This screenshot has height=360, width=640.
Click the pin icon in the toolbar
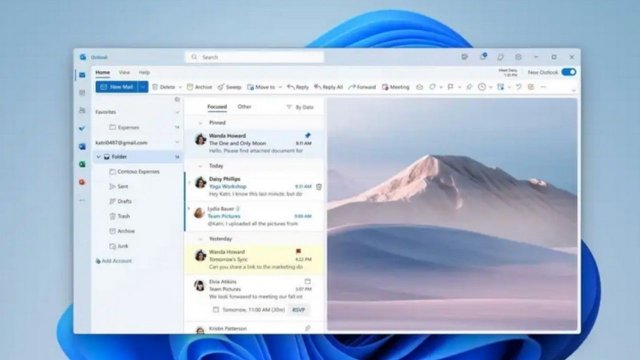click(469, 87)
